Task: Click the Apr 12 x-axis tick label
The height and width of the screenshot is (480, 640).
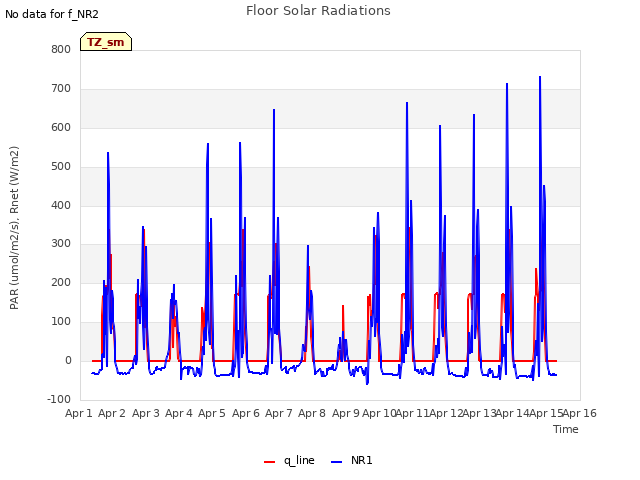Action: point(446,413)
